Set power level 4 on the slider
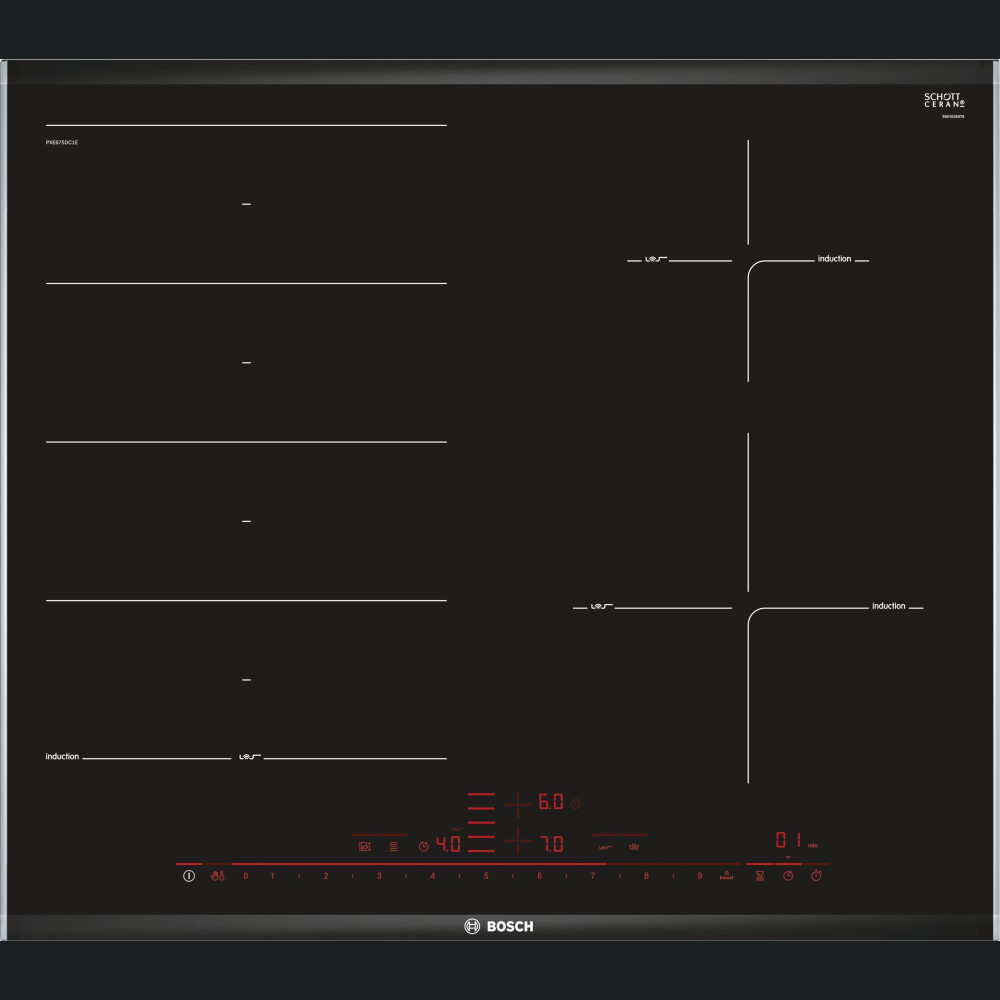Viewport: 1000px width, 1000px height. tap(432, 876)
